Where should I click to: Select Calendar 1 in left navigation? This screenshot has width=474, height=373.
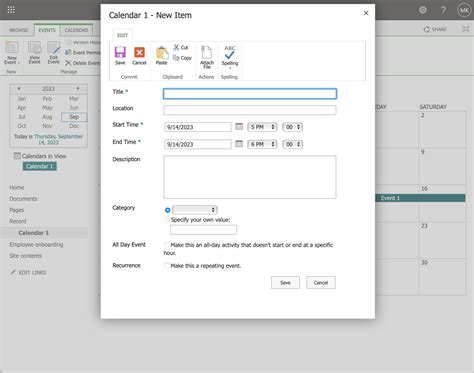pos(34,233)
